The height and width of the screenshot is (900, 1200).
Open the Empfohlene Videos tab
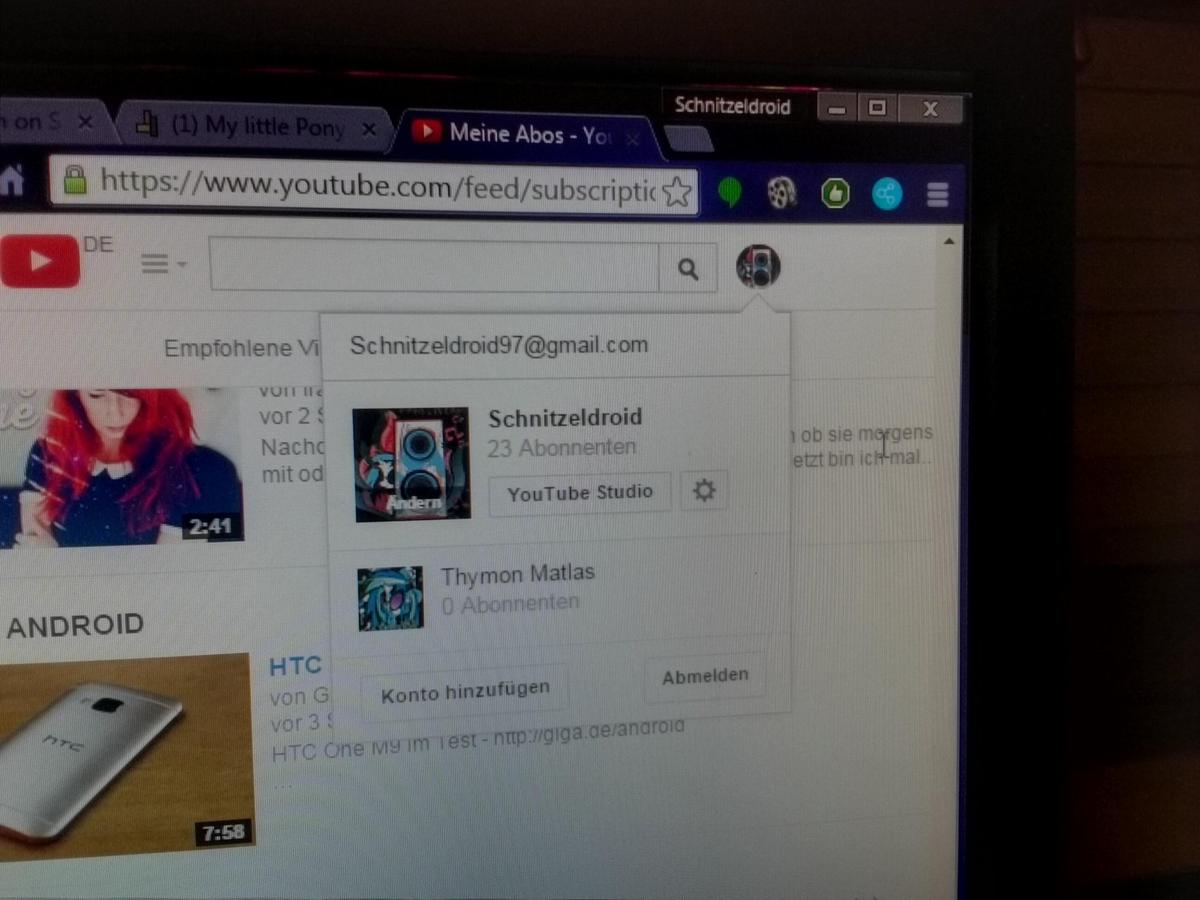[242, 348]
